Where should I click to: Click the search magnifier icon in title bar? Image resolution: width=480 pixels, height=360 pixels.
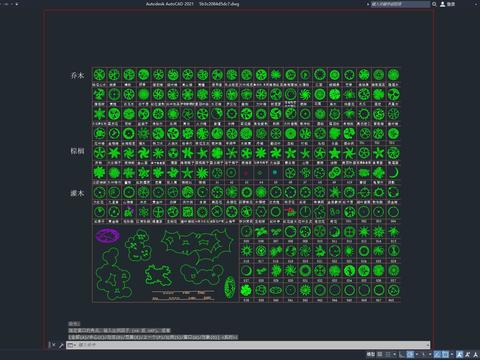(434, 4)
